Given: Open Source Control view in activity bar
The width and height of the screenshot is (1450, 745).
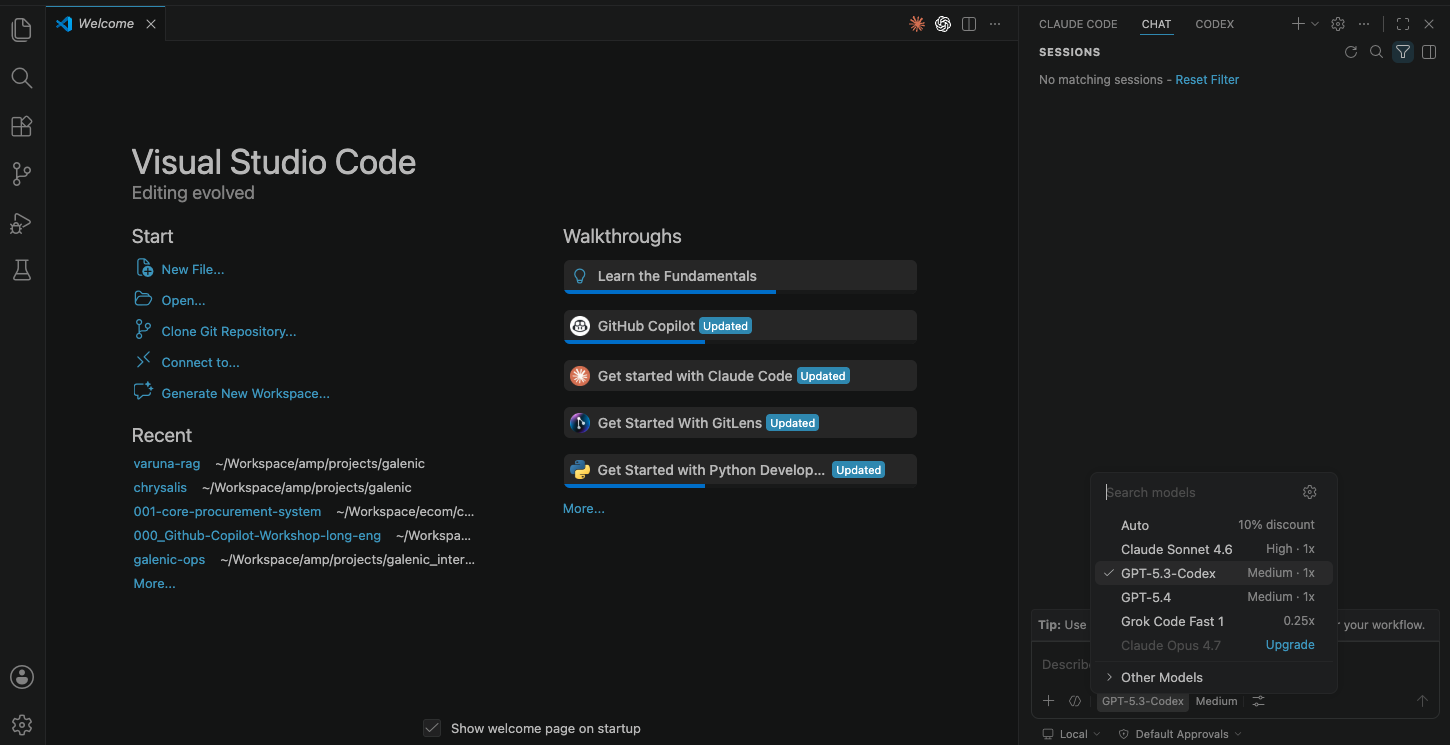Looking at the screenshot, I should click(22, 174).
